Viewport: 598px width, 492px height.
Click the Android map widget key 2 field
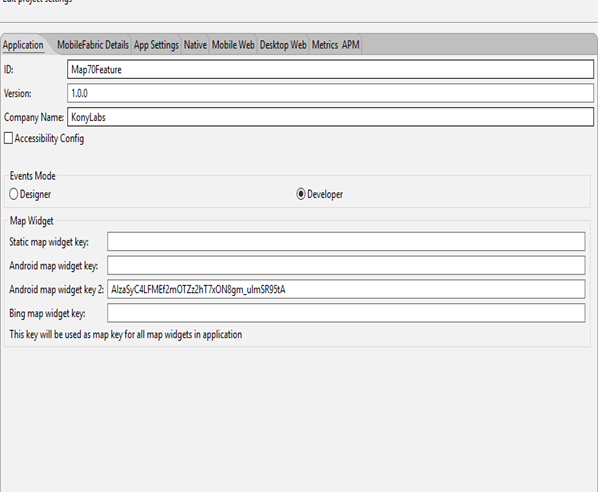point(346,289)
